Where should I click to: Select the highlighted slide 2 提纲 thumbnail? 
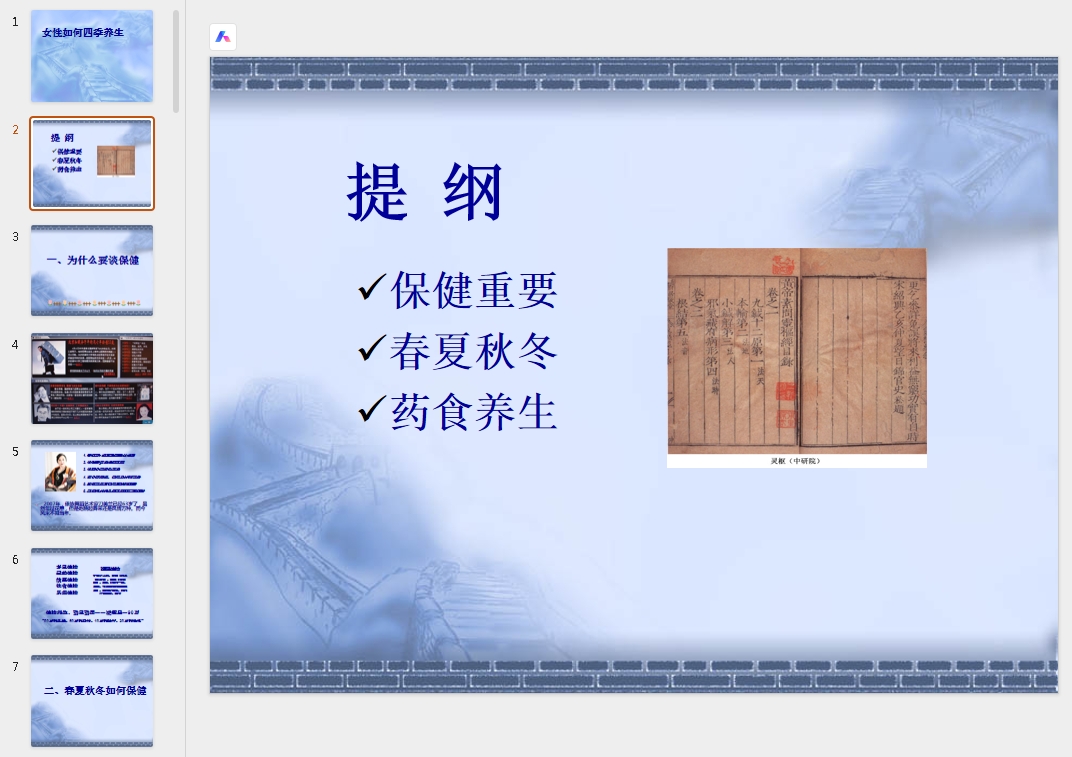(92, 163)
